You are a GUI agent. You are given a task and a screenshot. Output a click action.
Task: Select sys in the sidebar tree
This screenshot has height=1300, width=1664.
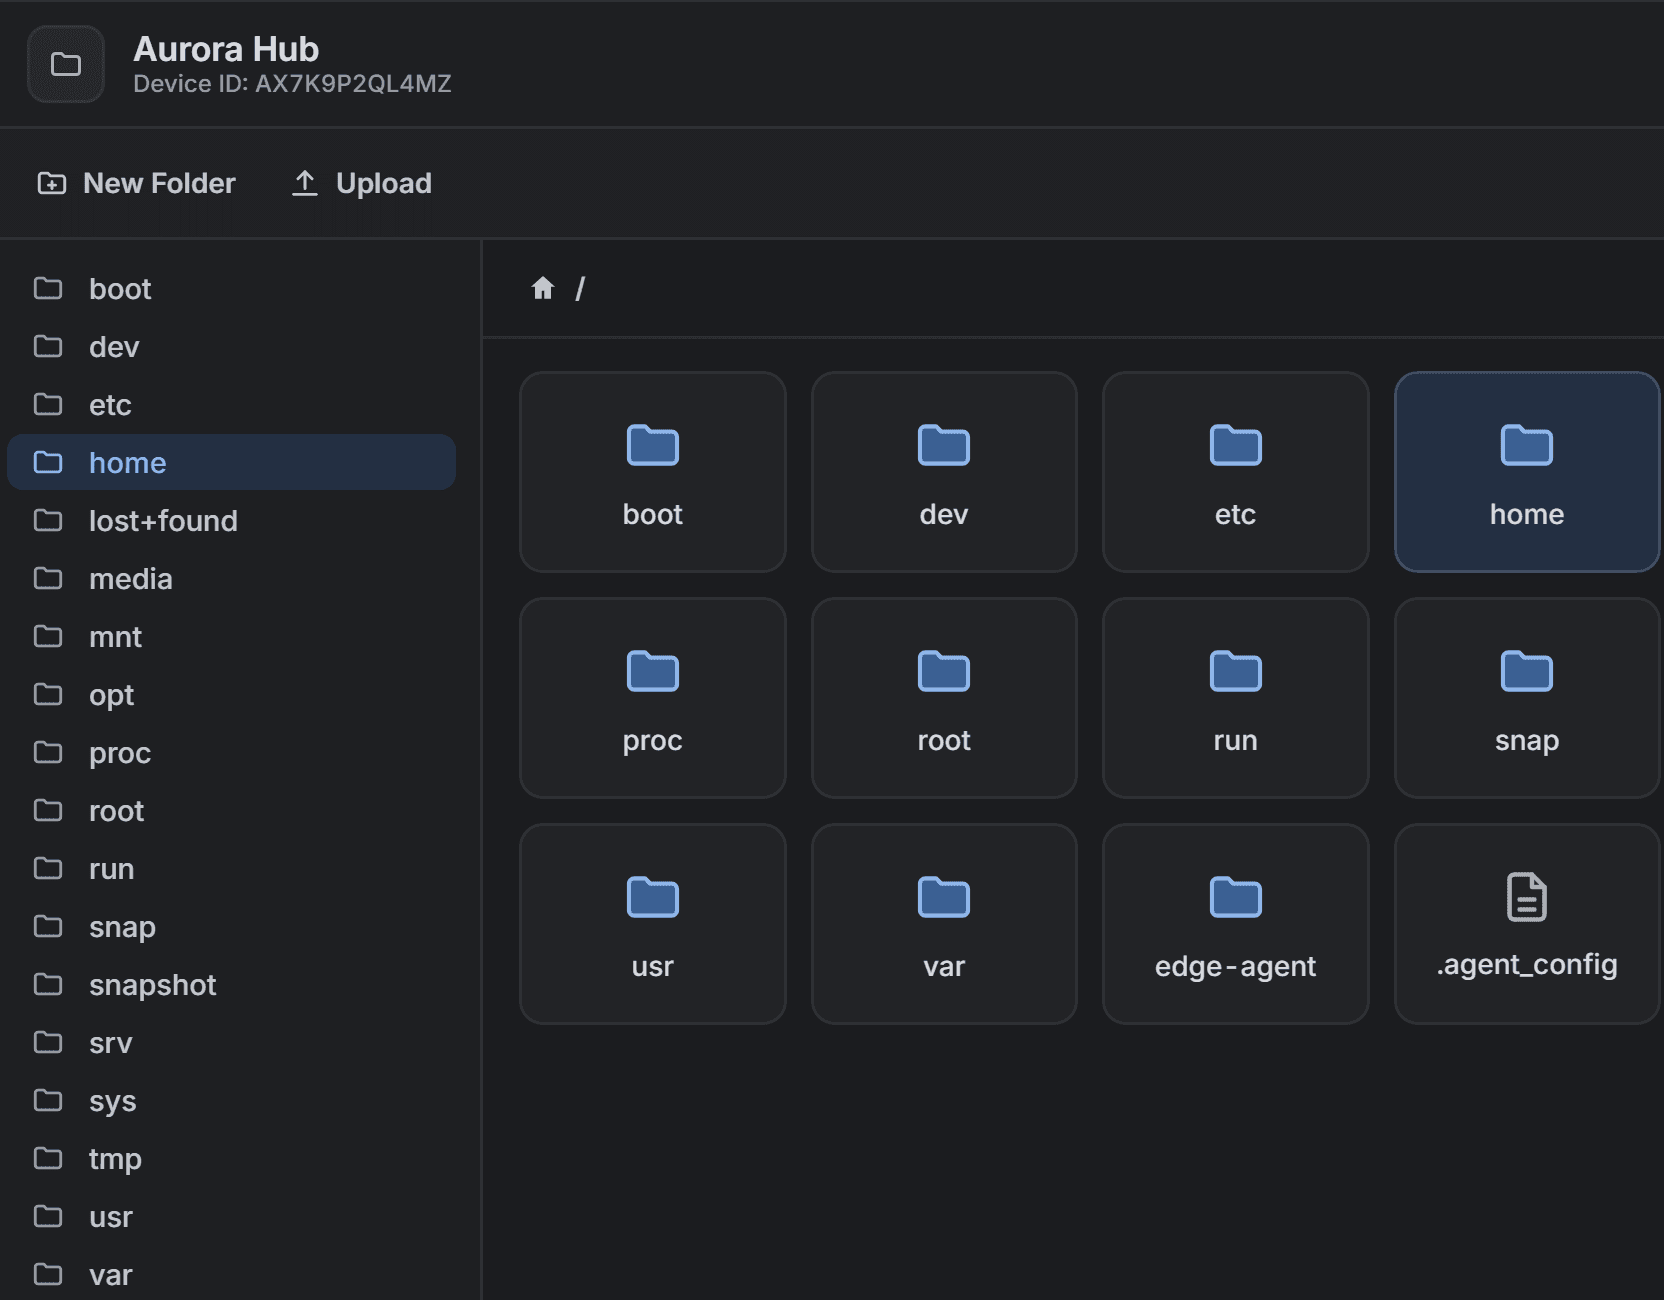coord(232,1101)
